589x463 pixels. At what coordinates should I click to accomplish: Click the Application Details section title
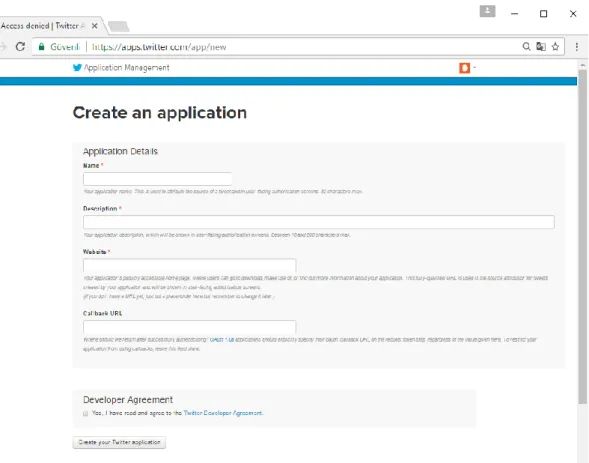(120, 151)
